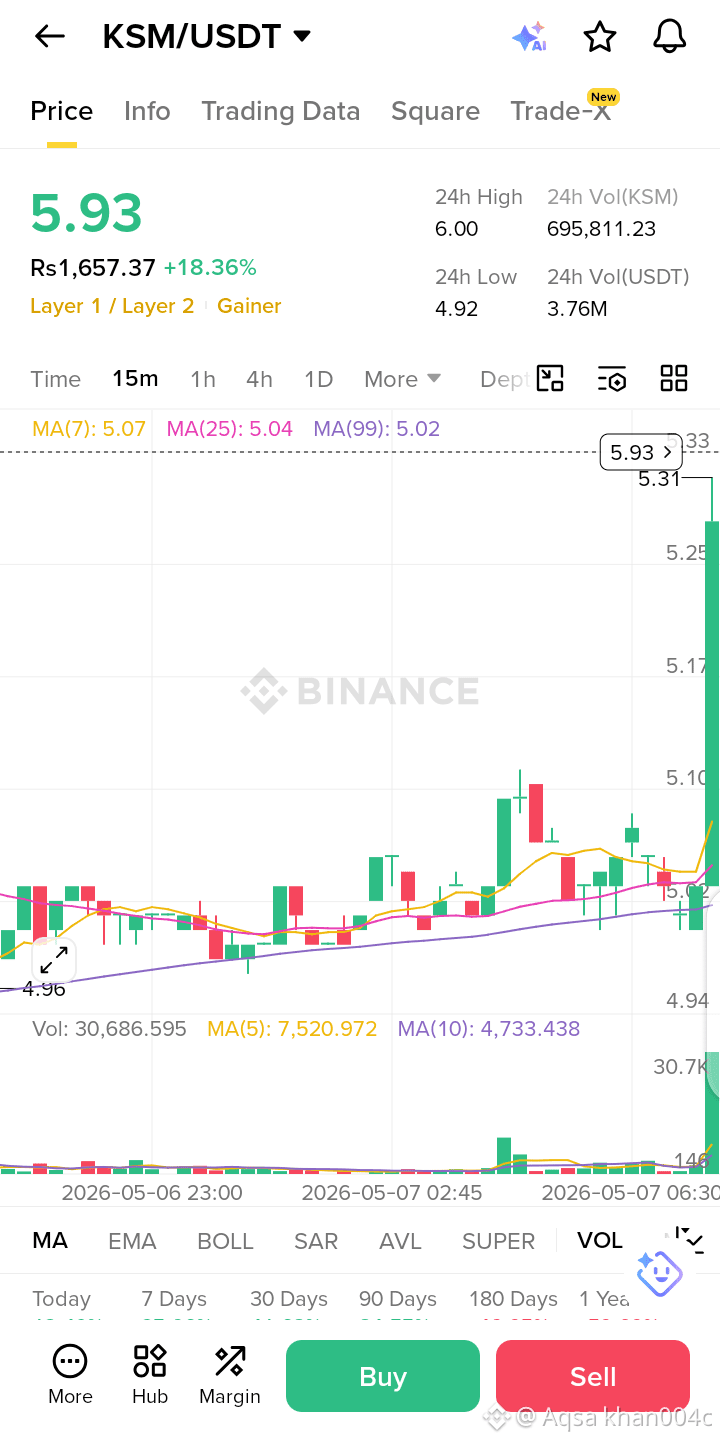Open the chart picture-in-picture icon
This screenshot has width=720, height=1442.
pos(550,378)
